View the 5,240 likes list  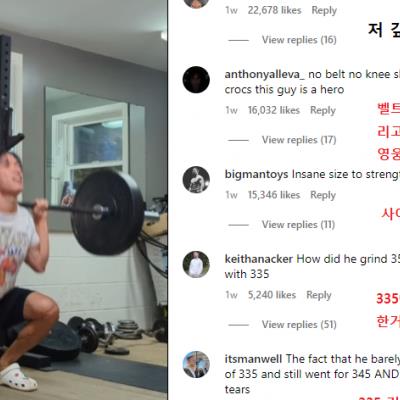click(272, 295)
